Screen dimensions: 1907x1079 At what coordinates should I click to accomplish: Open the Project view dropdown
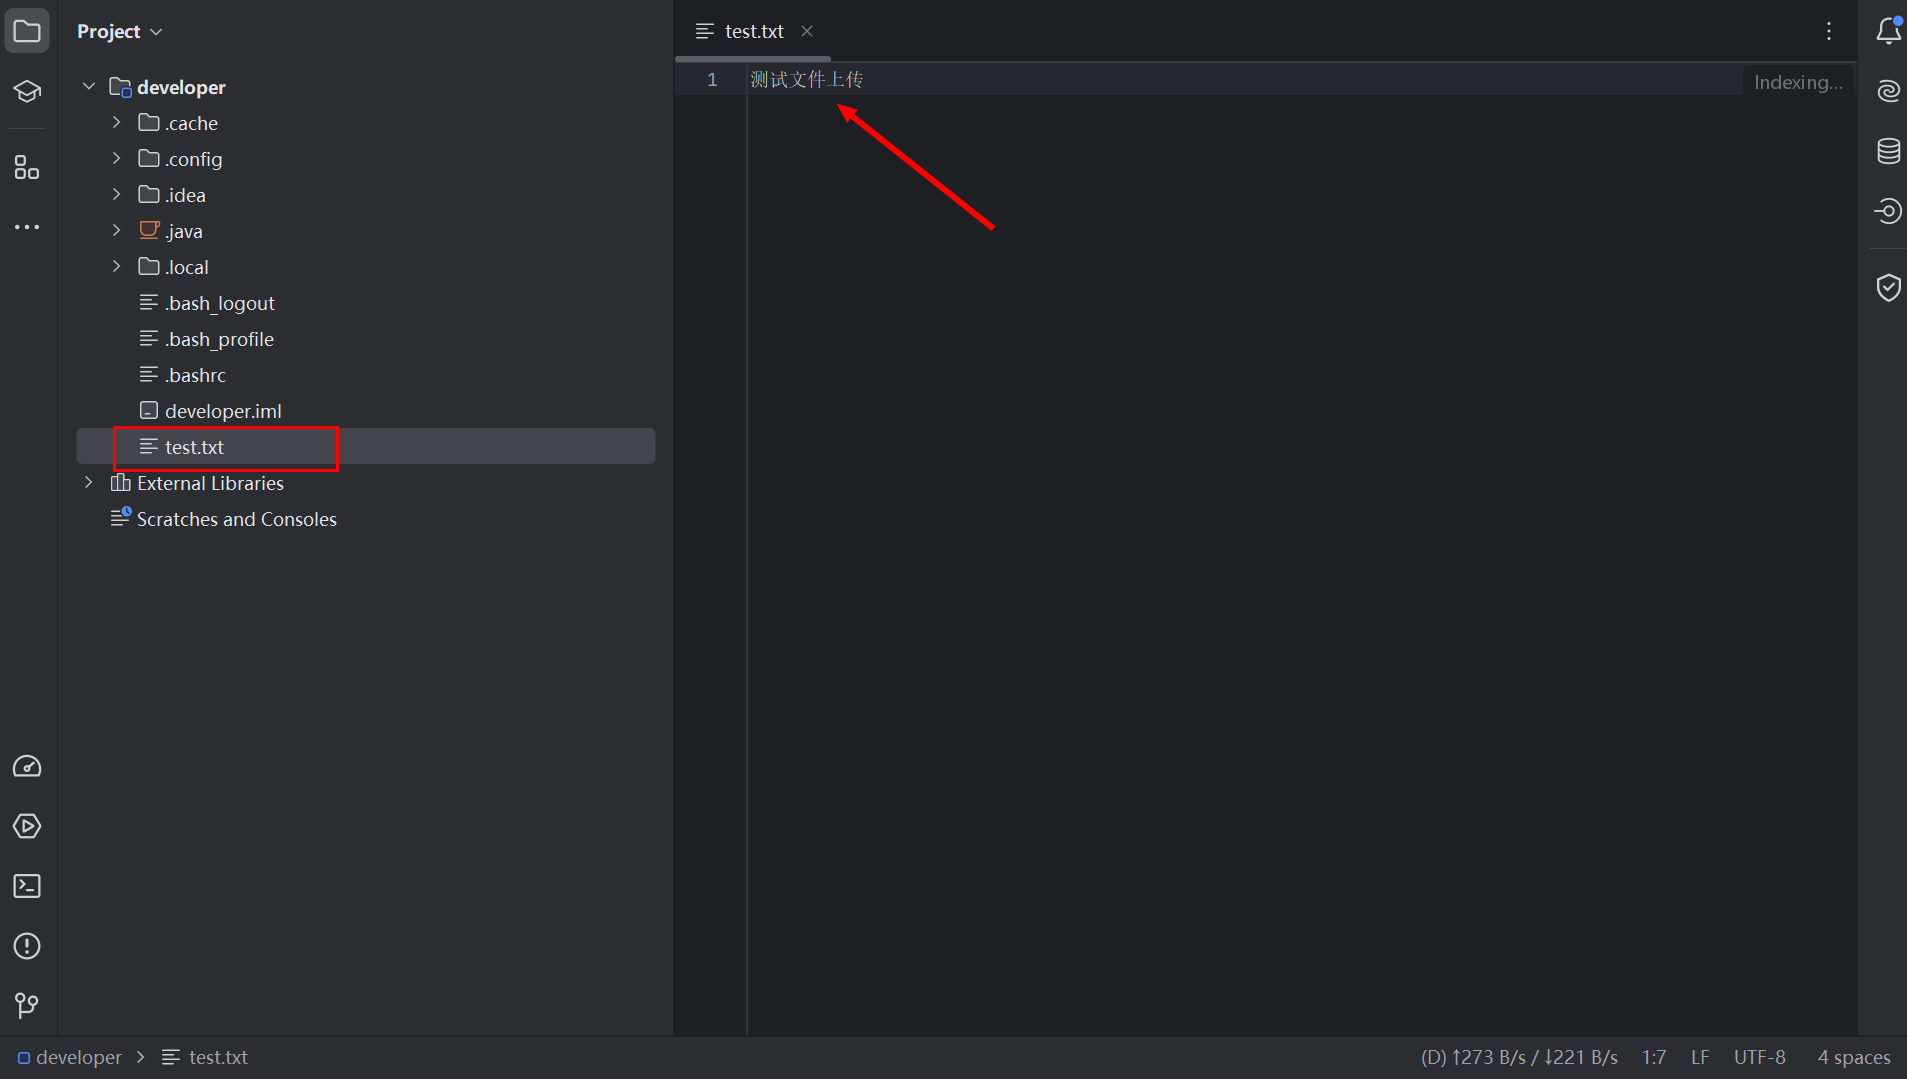119,32
